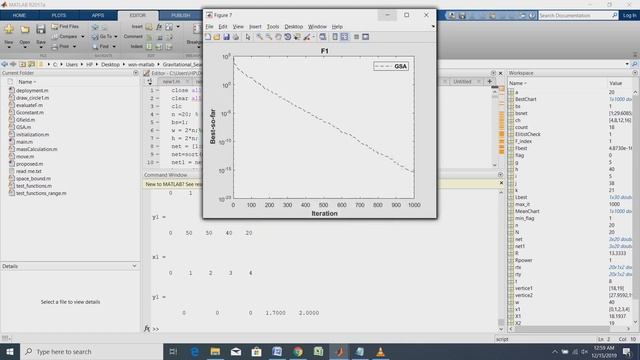Open the Tools menu in the Figure window
The height and width of the screenshot is (360, 640).
point(273,27)
